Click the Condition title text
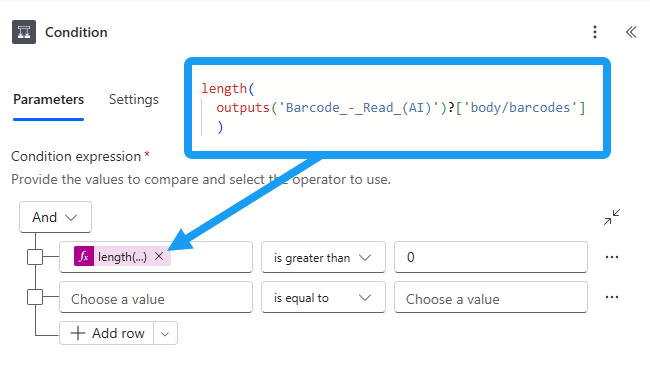 point(76,32)
